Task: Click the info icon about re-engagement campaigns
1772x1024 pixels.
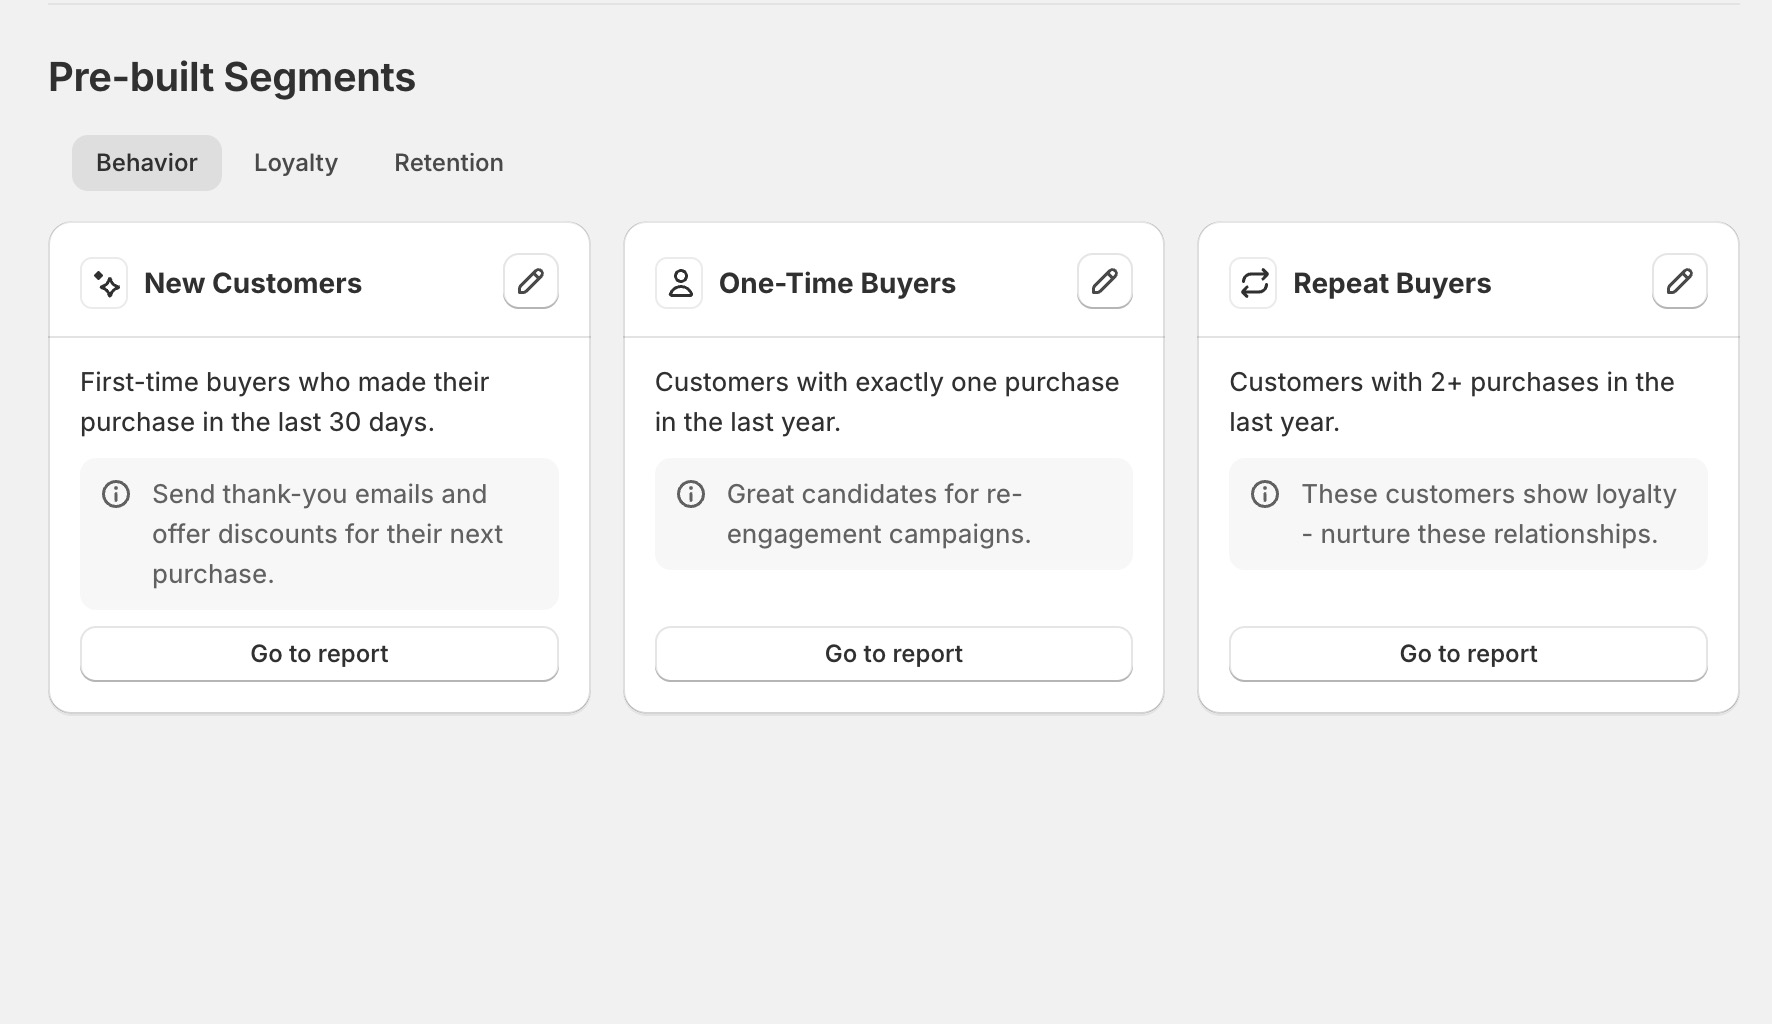Action: (691, 493)
